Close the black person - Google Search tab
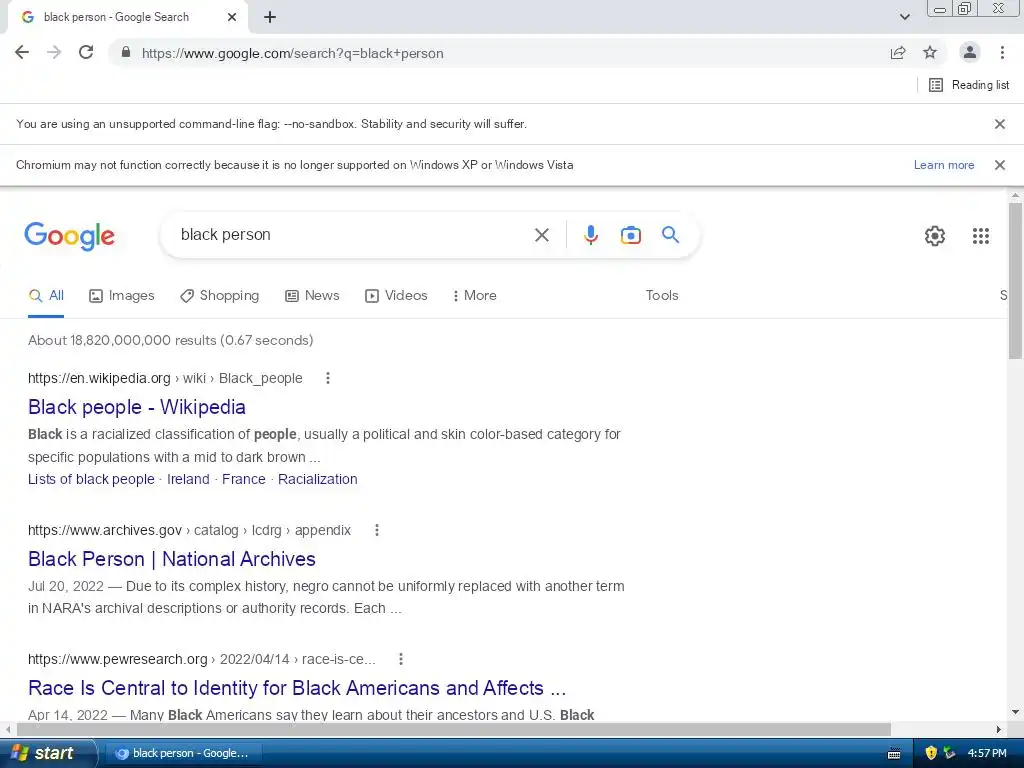Viewport: 1024px width, 768px height. pos(232,18)
